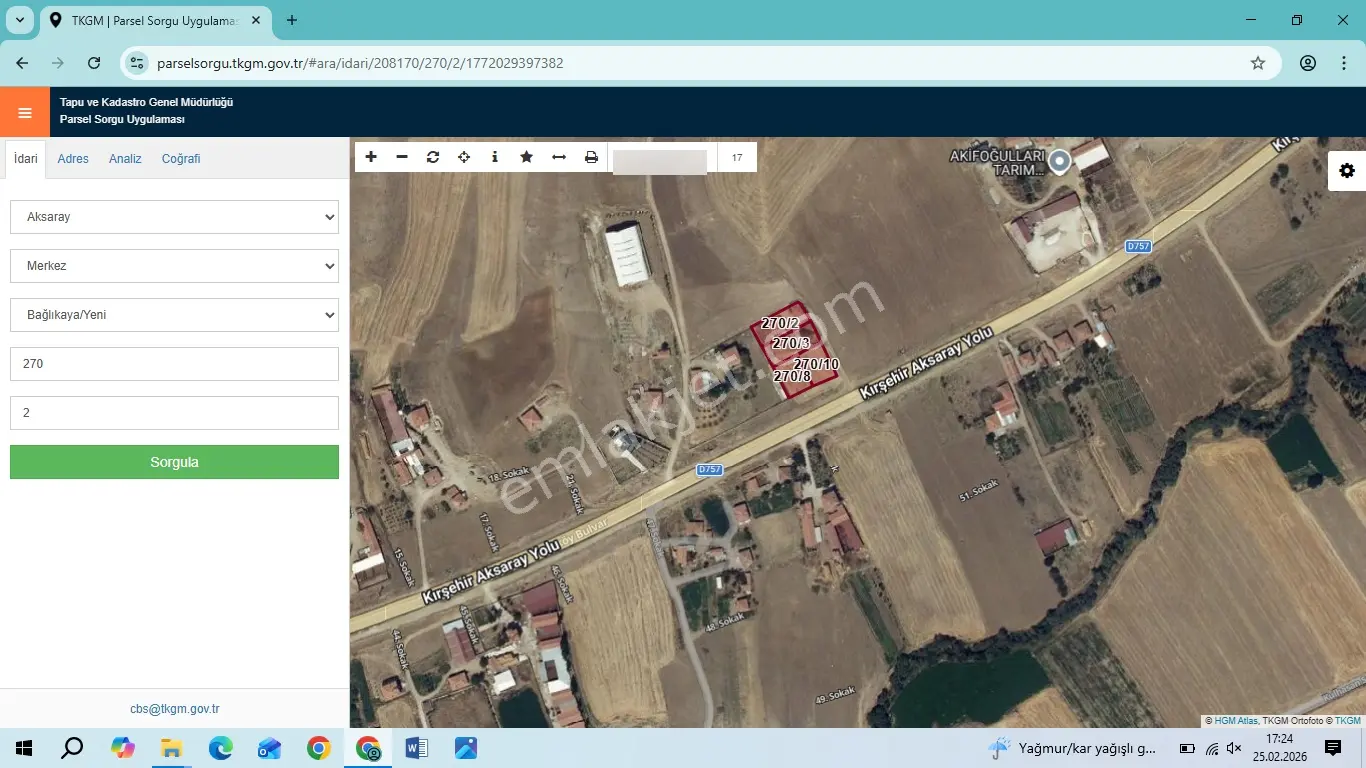Launch Copilot from the taskbar
The height and width of the screenshot is (768, 1366).
(x=122, y=748)
